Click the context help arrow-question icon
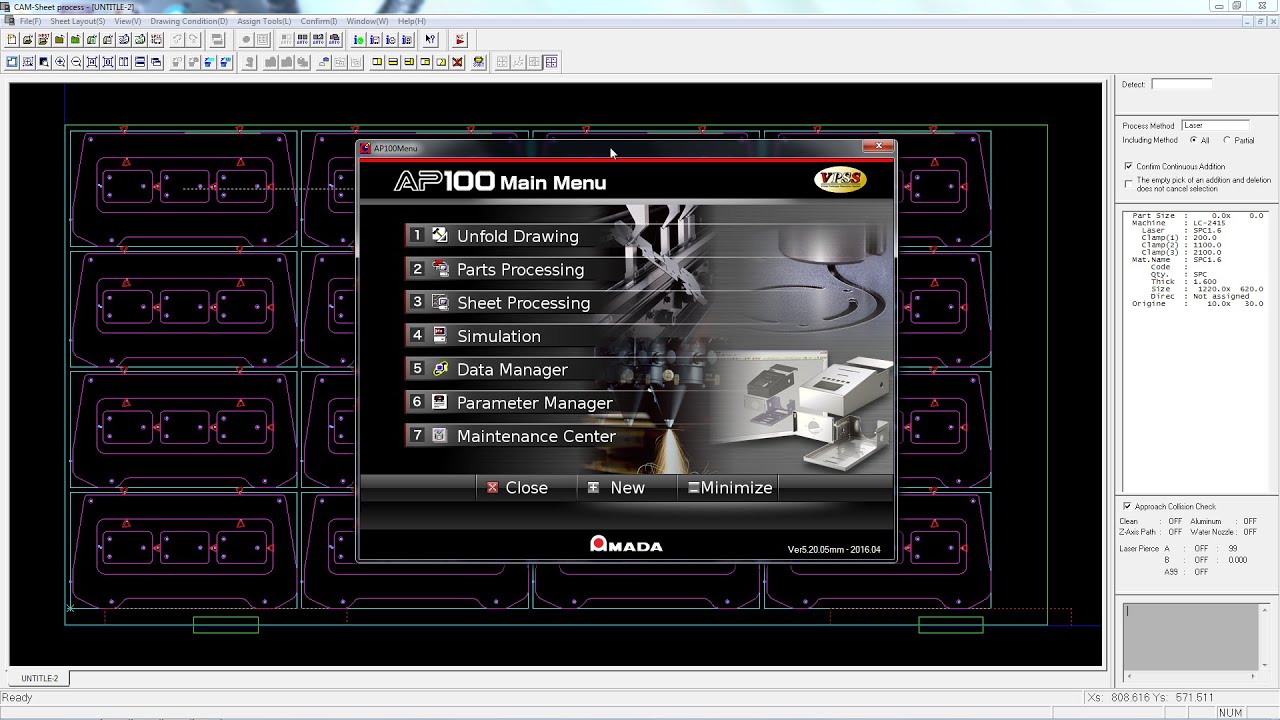 (430, 40)
